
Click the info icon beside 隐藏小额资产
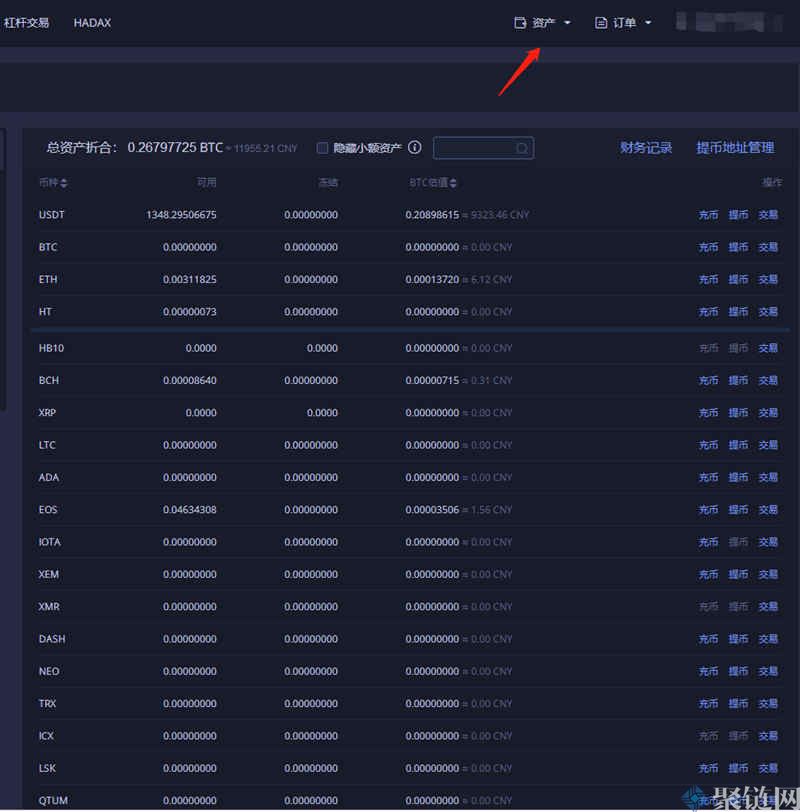(415, 148)
